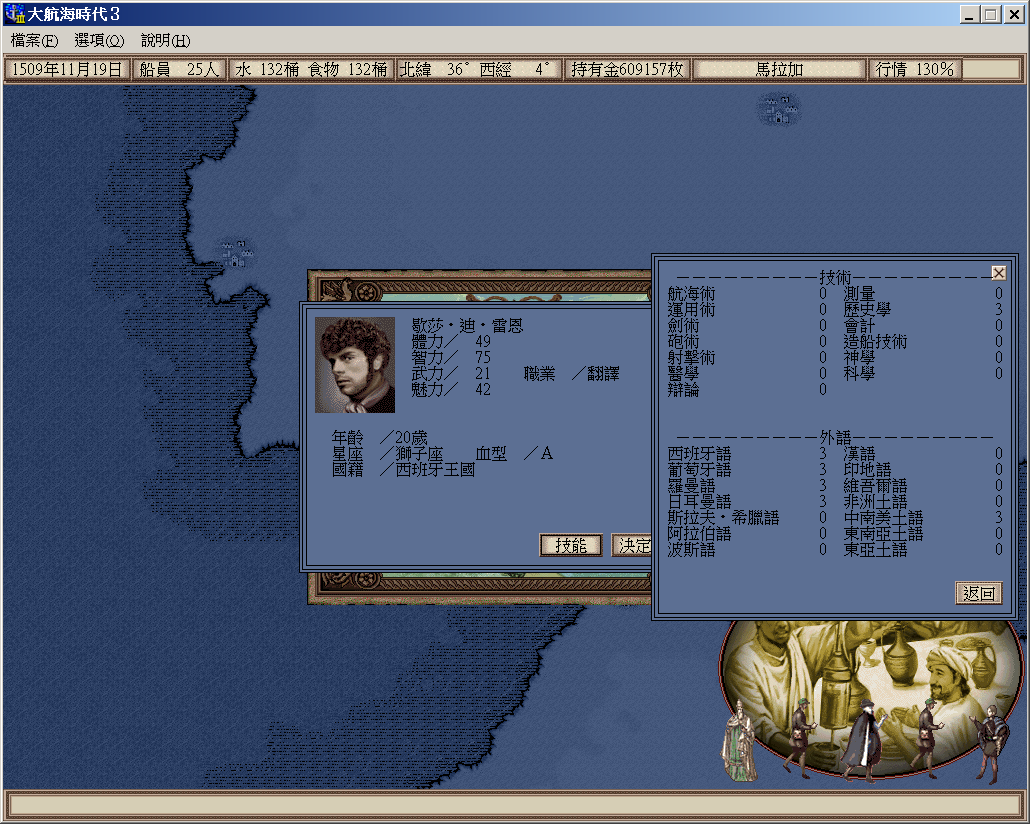Select the right green-hatted walking man
The image size is (1030, 824).
pyautogui.click(x=929, y=738)
